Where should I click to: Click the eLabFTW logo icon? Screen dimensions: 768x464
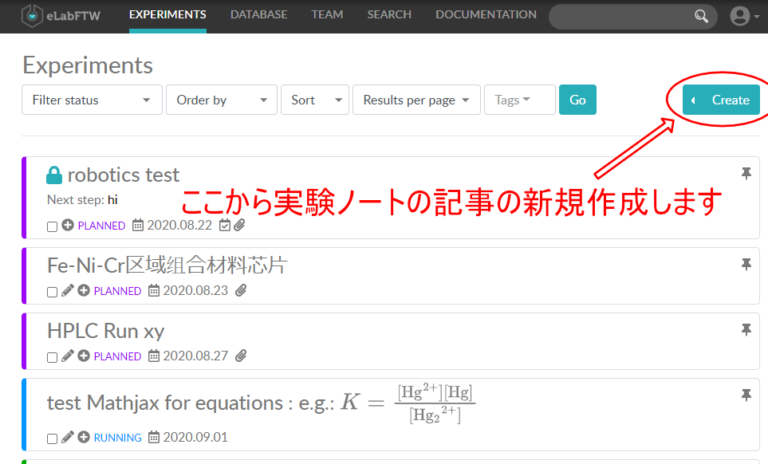34,16
